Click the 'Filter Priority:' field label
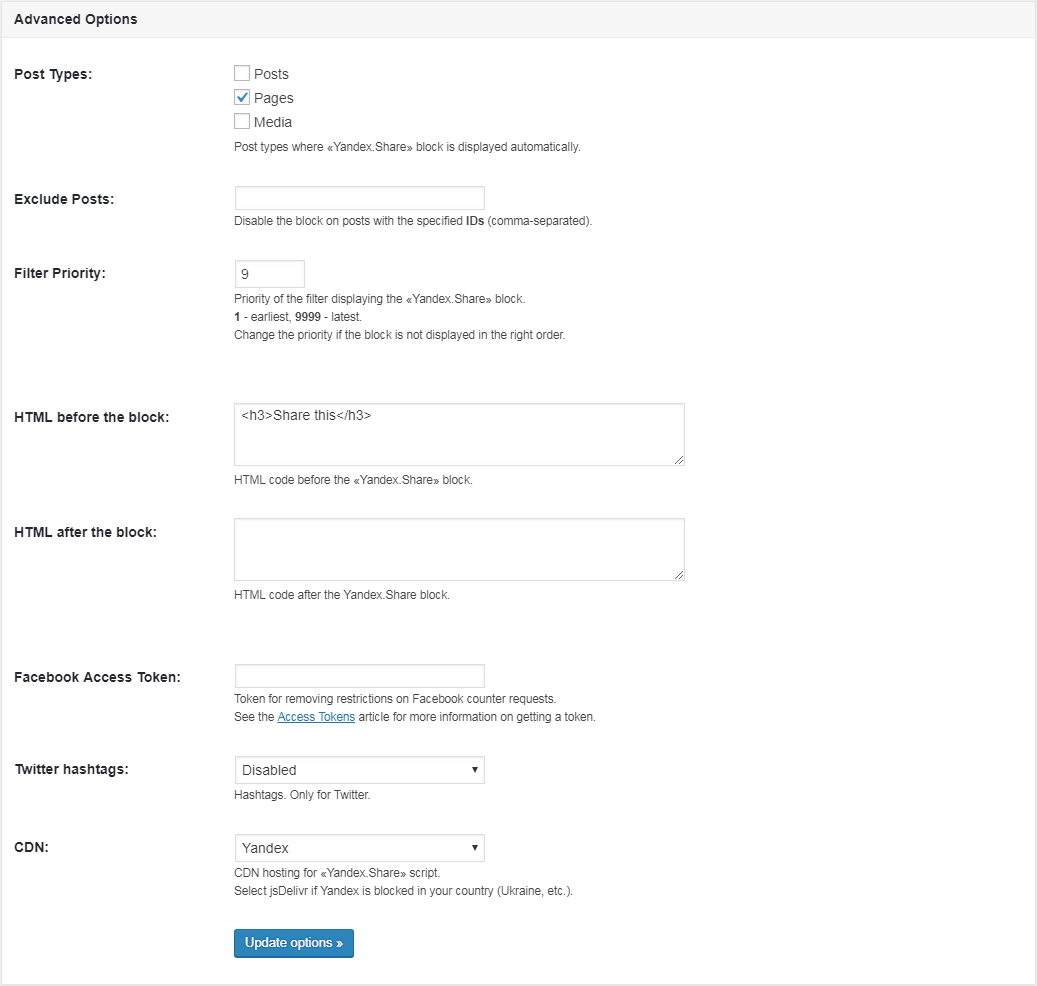 [60, 273]
